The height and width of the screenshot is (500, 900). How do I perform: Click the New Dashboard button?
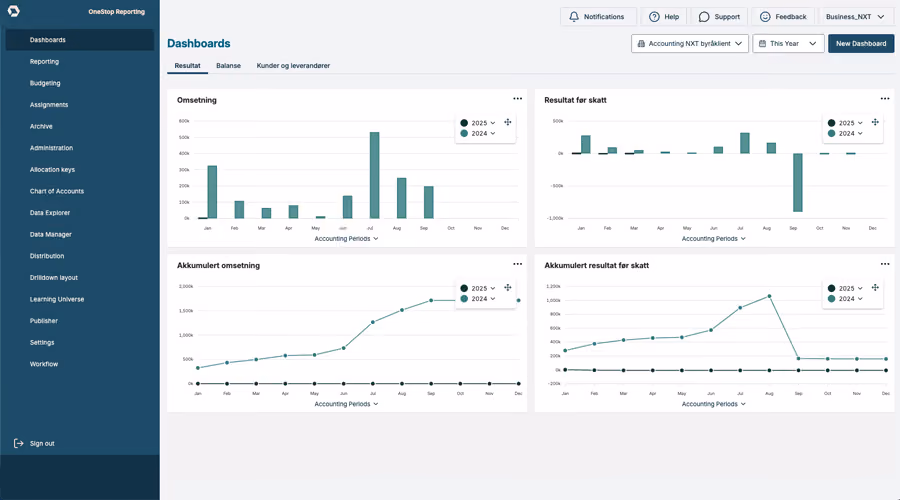861,44
